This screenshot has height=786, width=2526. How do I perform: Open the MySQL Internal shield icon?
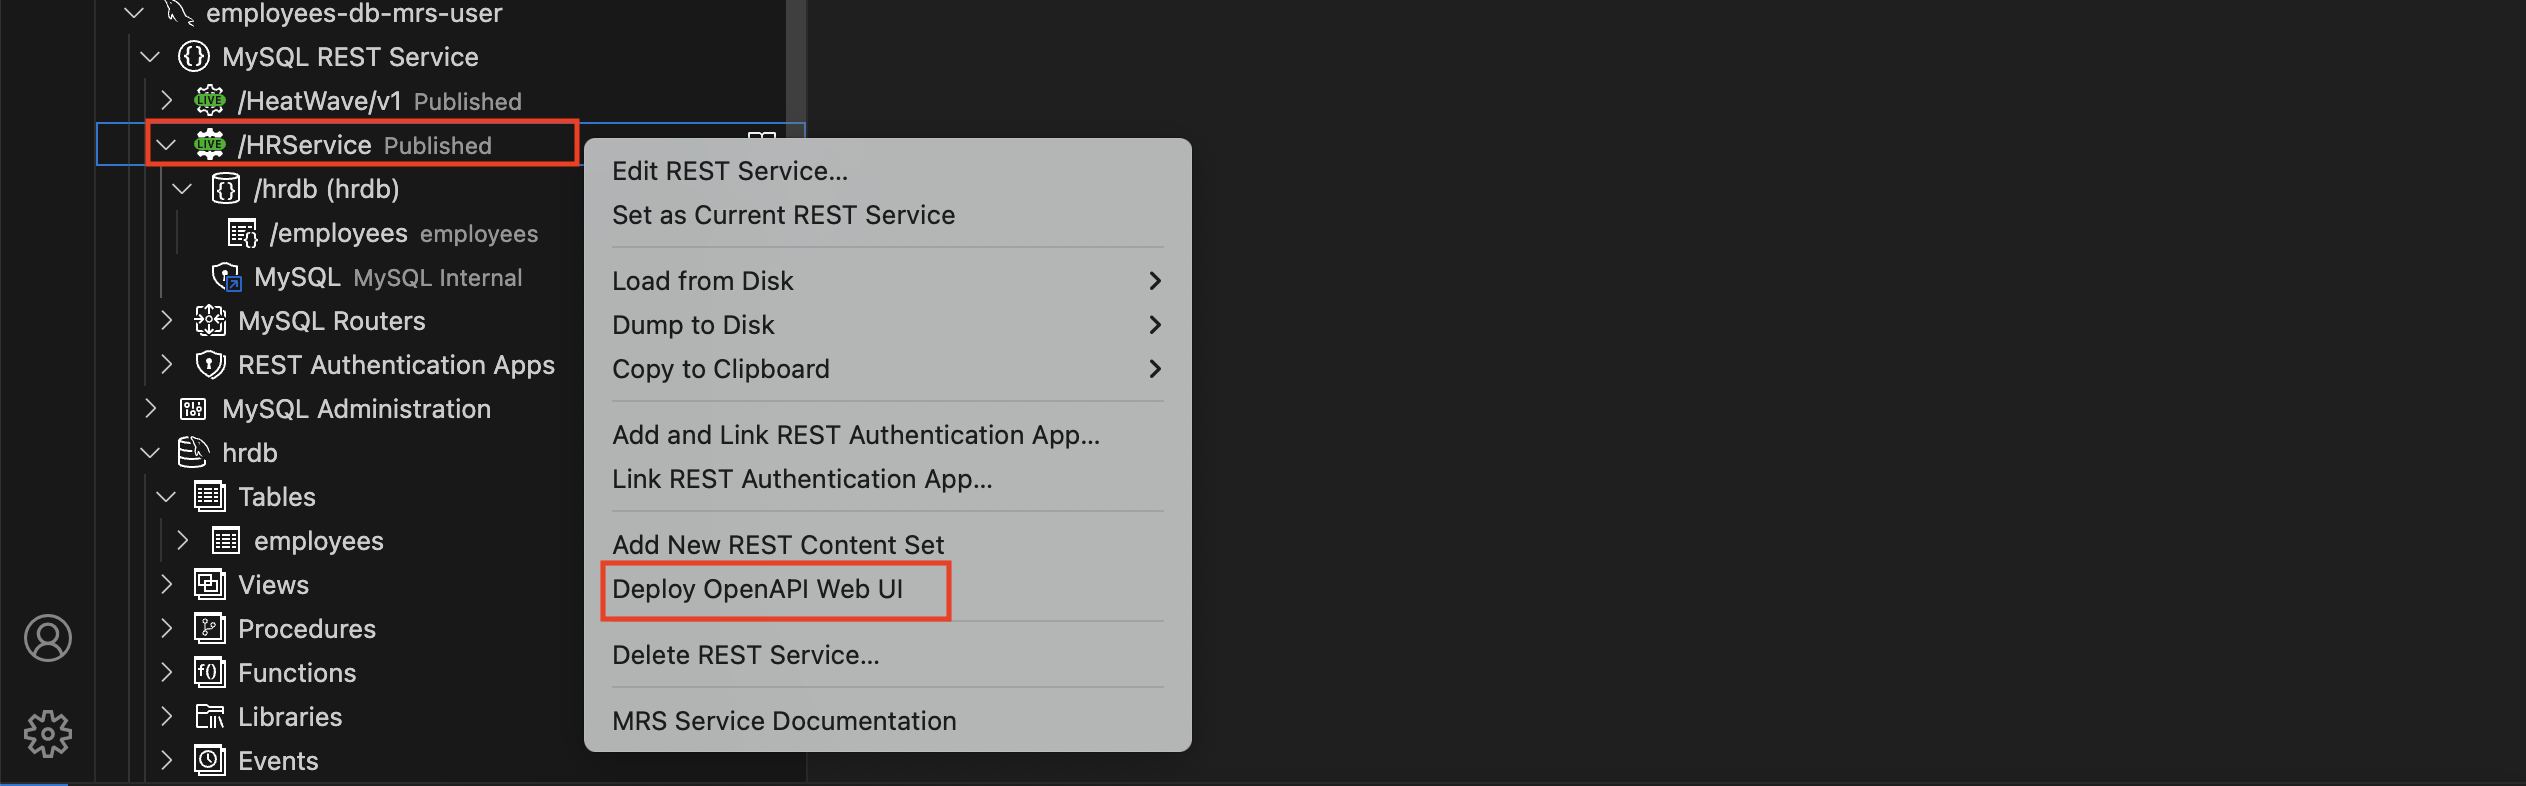pyautogui.click(x=226, y=277)
